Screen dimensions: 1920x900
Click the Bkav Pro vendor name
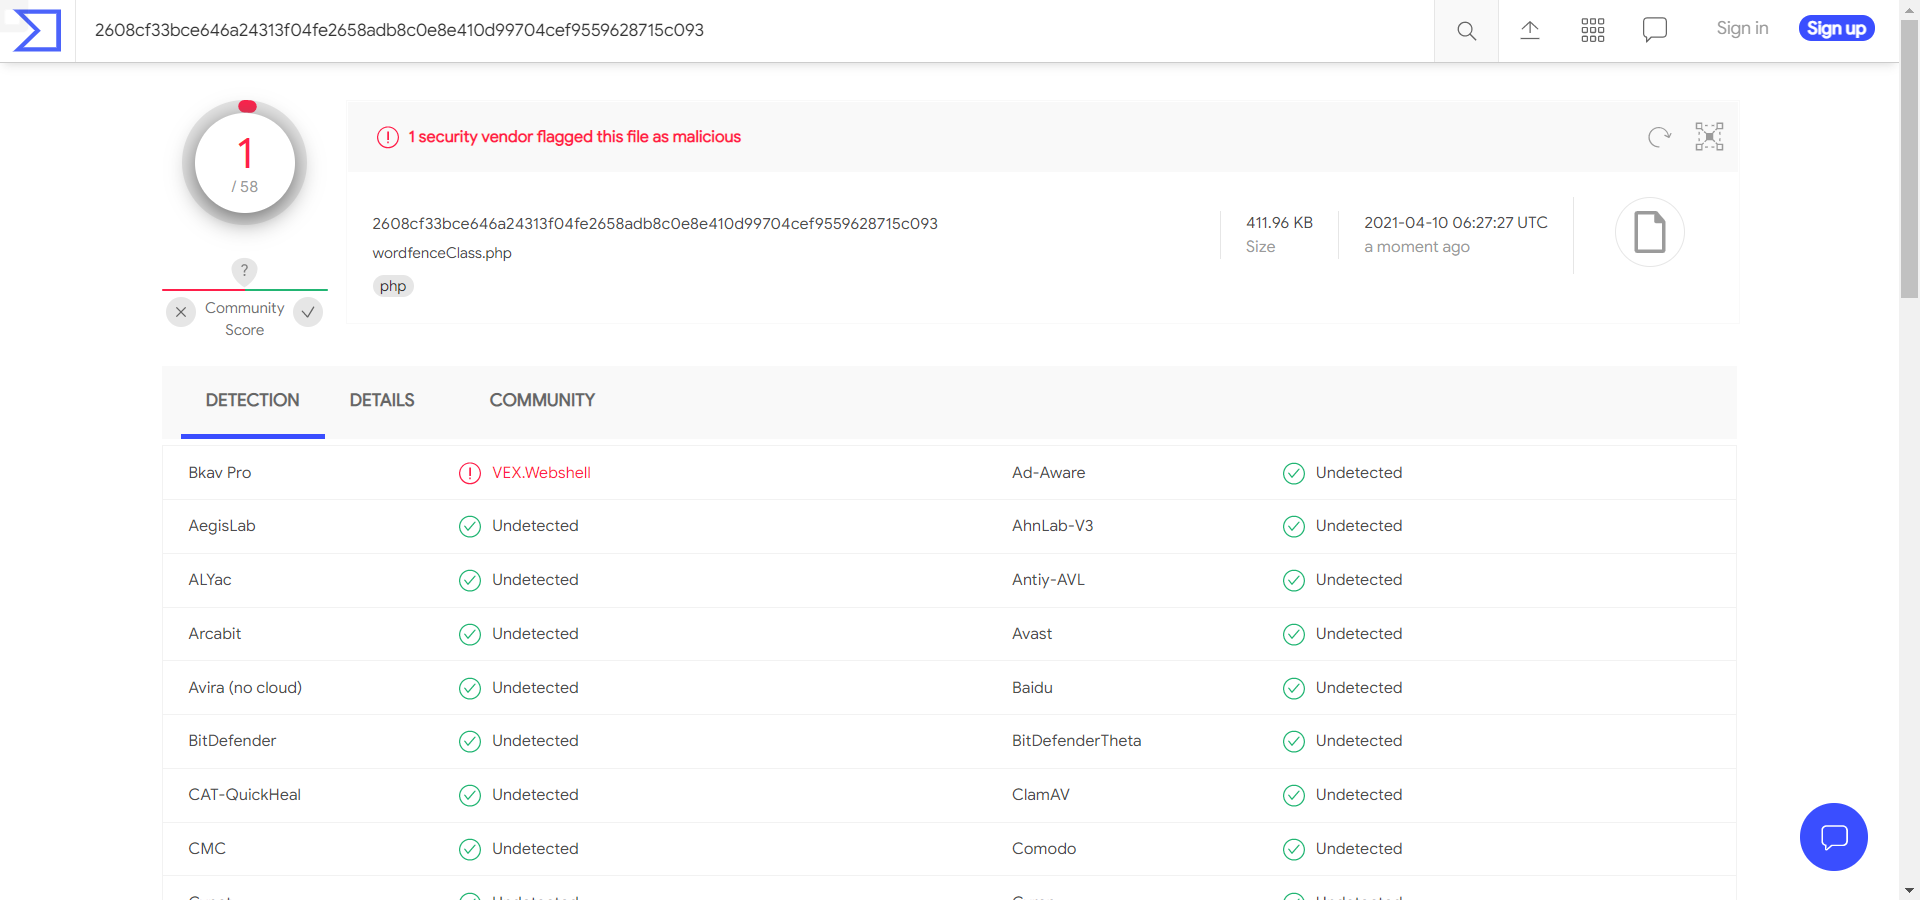[x=220, y=473]
